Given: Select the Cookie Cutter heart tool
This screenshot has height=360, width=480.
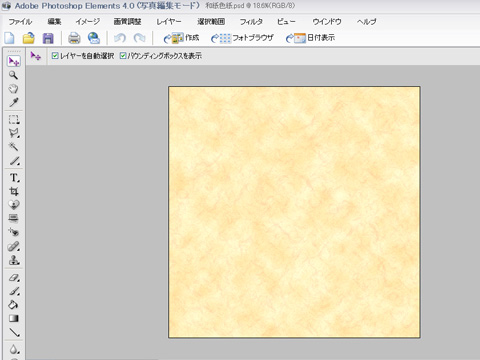Looking at the screenshot, I should pos(14,205).
